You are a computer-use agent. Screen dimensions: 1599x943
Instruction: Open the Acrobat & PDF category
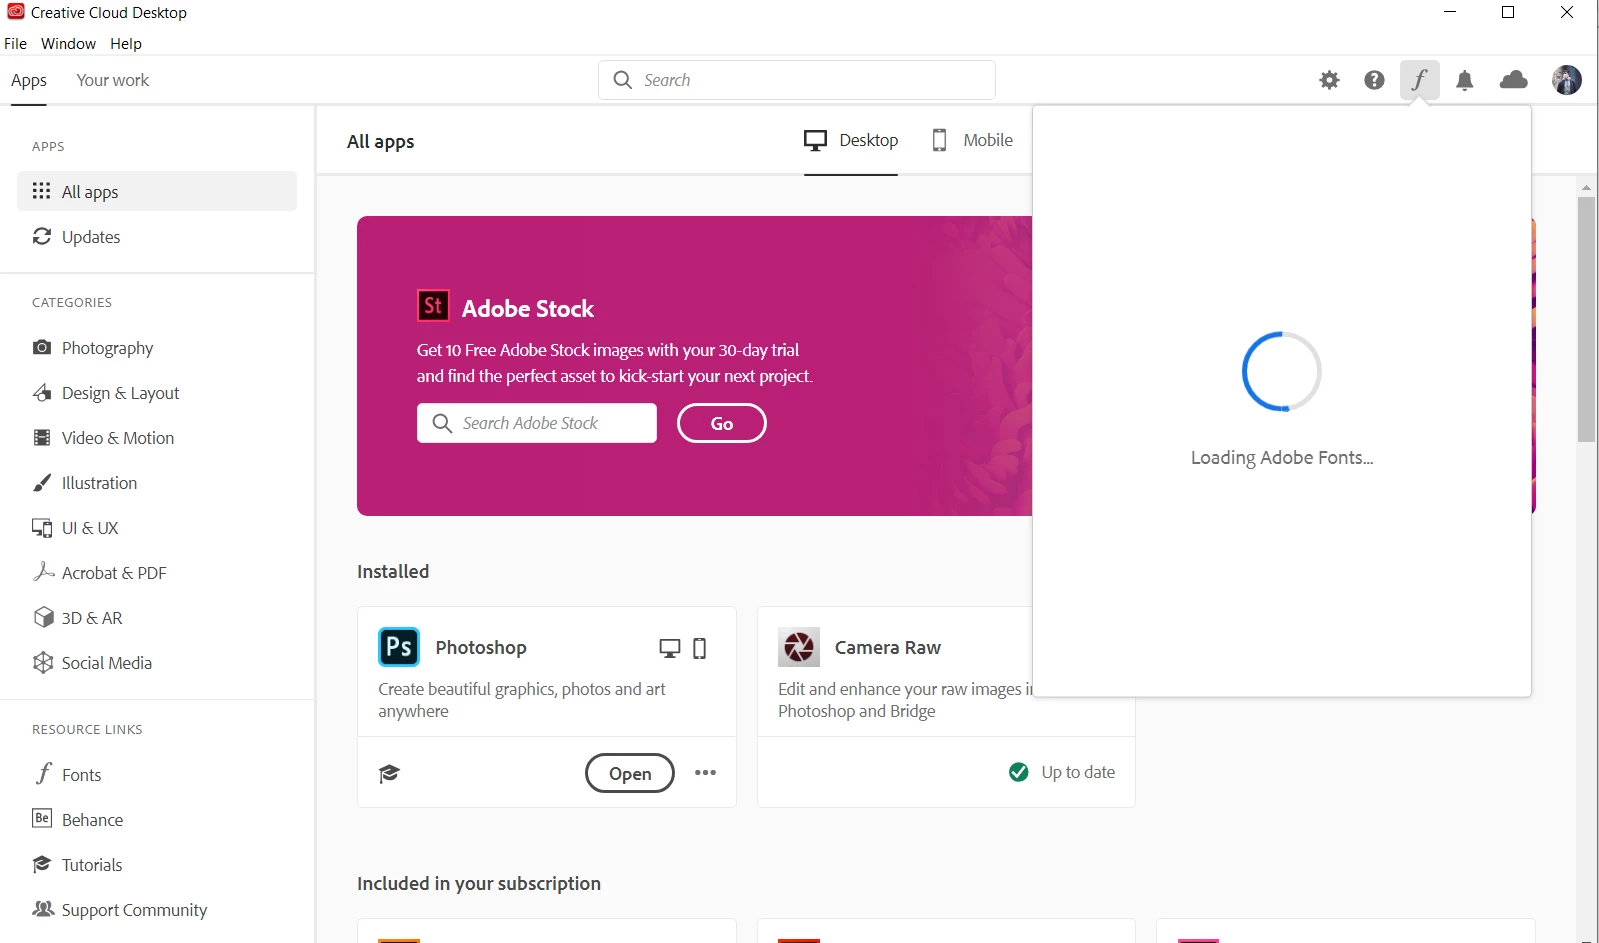(157, 573)
